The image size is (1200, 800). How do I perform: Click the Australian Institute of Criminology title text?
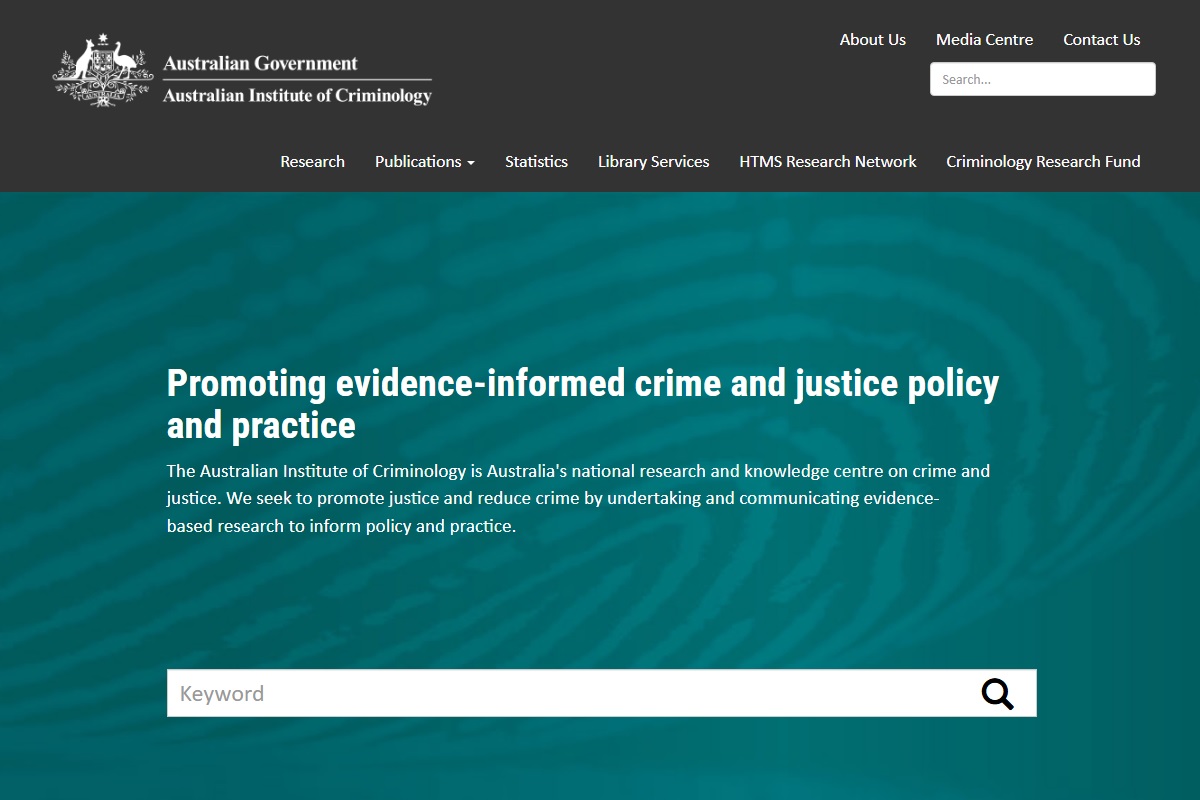[x=297, y=96]
